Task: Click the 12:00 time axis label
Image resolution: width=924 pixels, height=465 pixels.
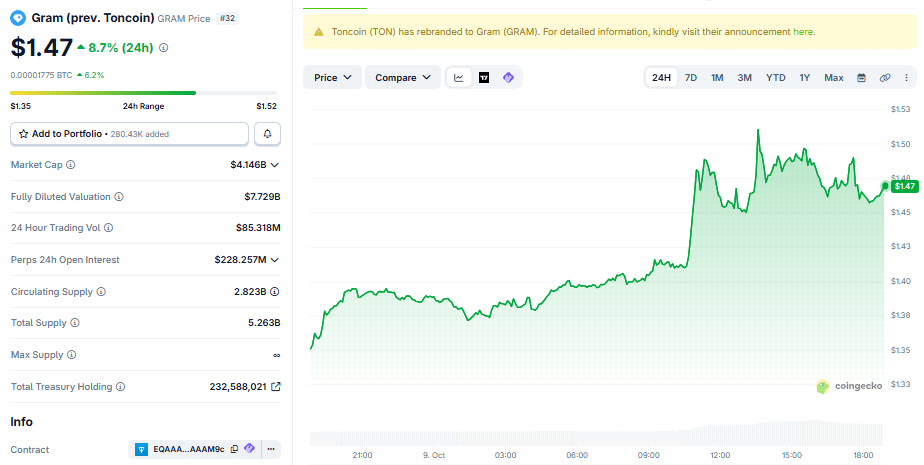Action: [720, 455]
